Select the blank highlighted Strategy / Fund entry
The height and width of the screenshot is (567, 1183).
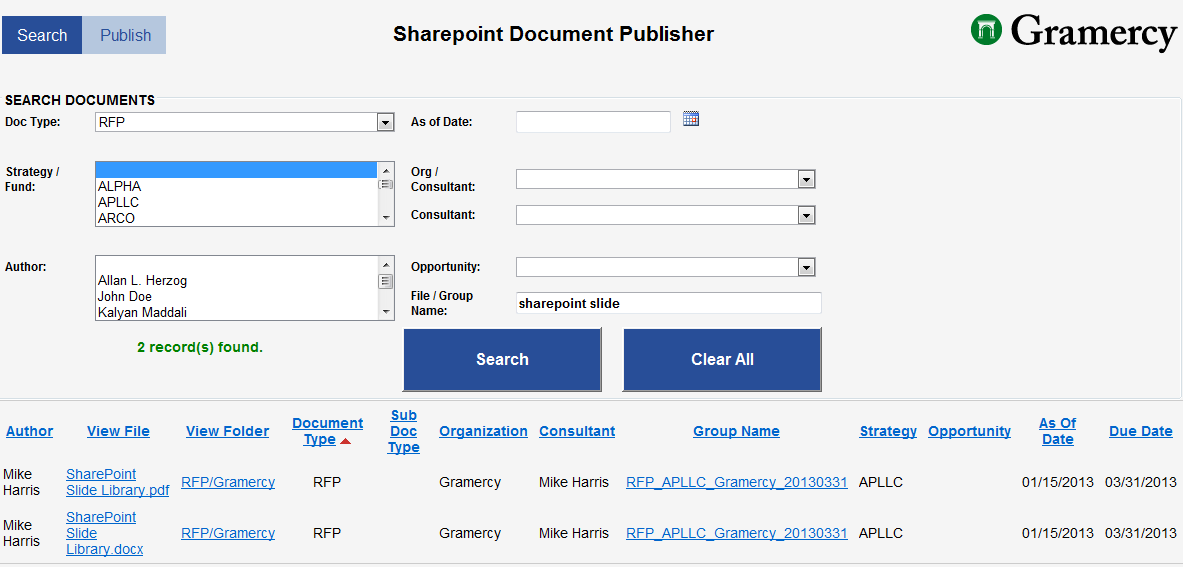click(236, 170)
